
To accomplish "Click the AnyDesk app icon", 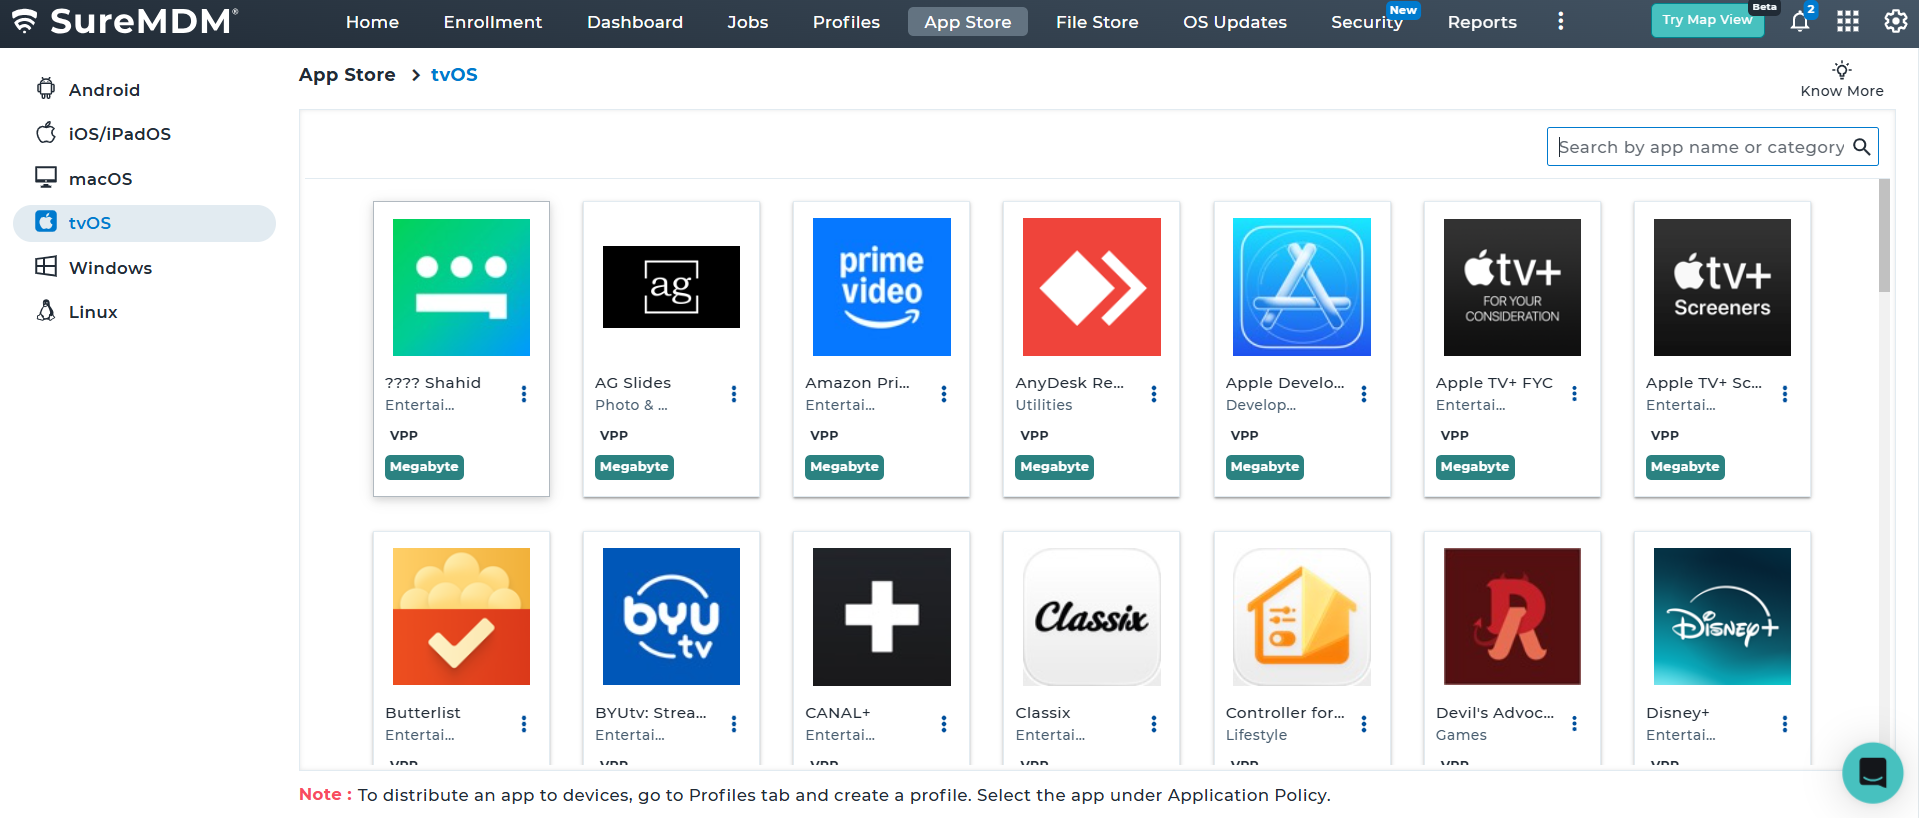I will (1091, 287).
